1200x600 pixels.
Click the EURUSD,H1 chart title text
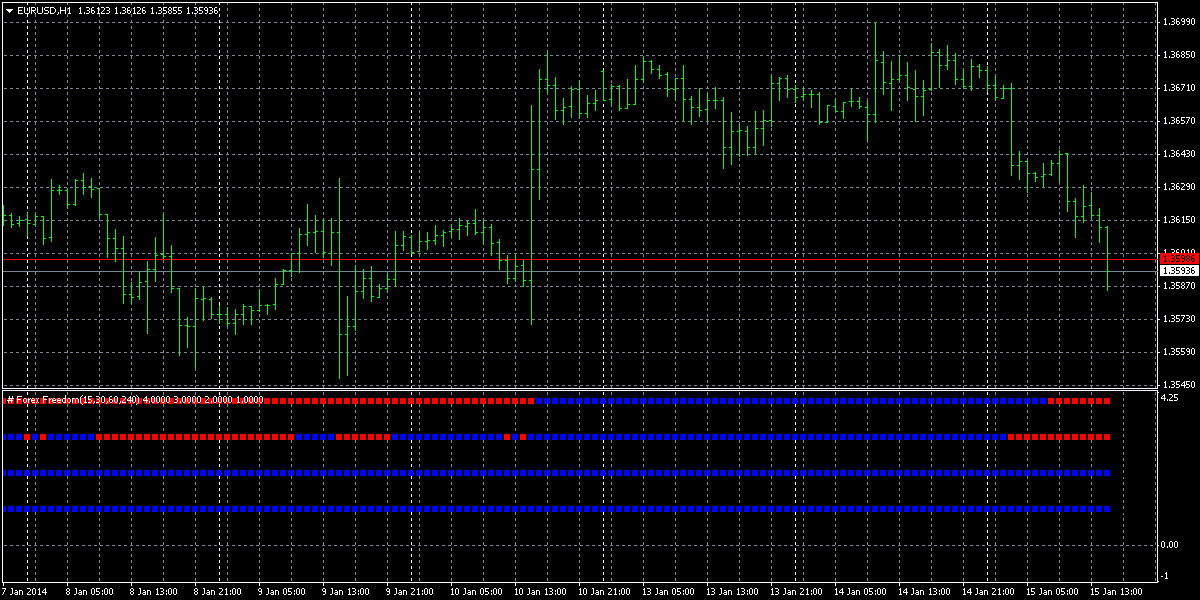pyautogui.click(x=44, y=10)
